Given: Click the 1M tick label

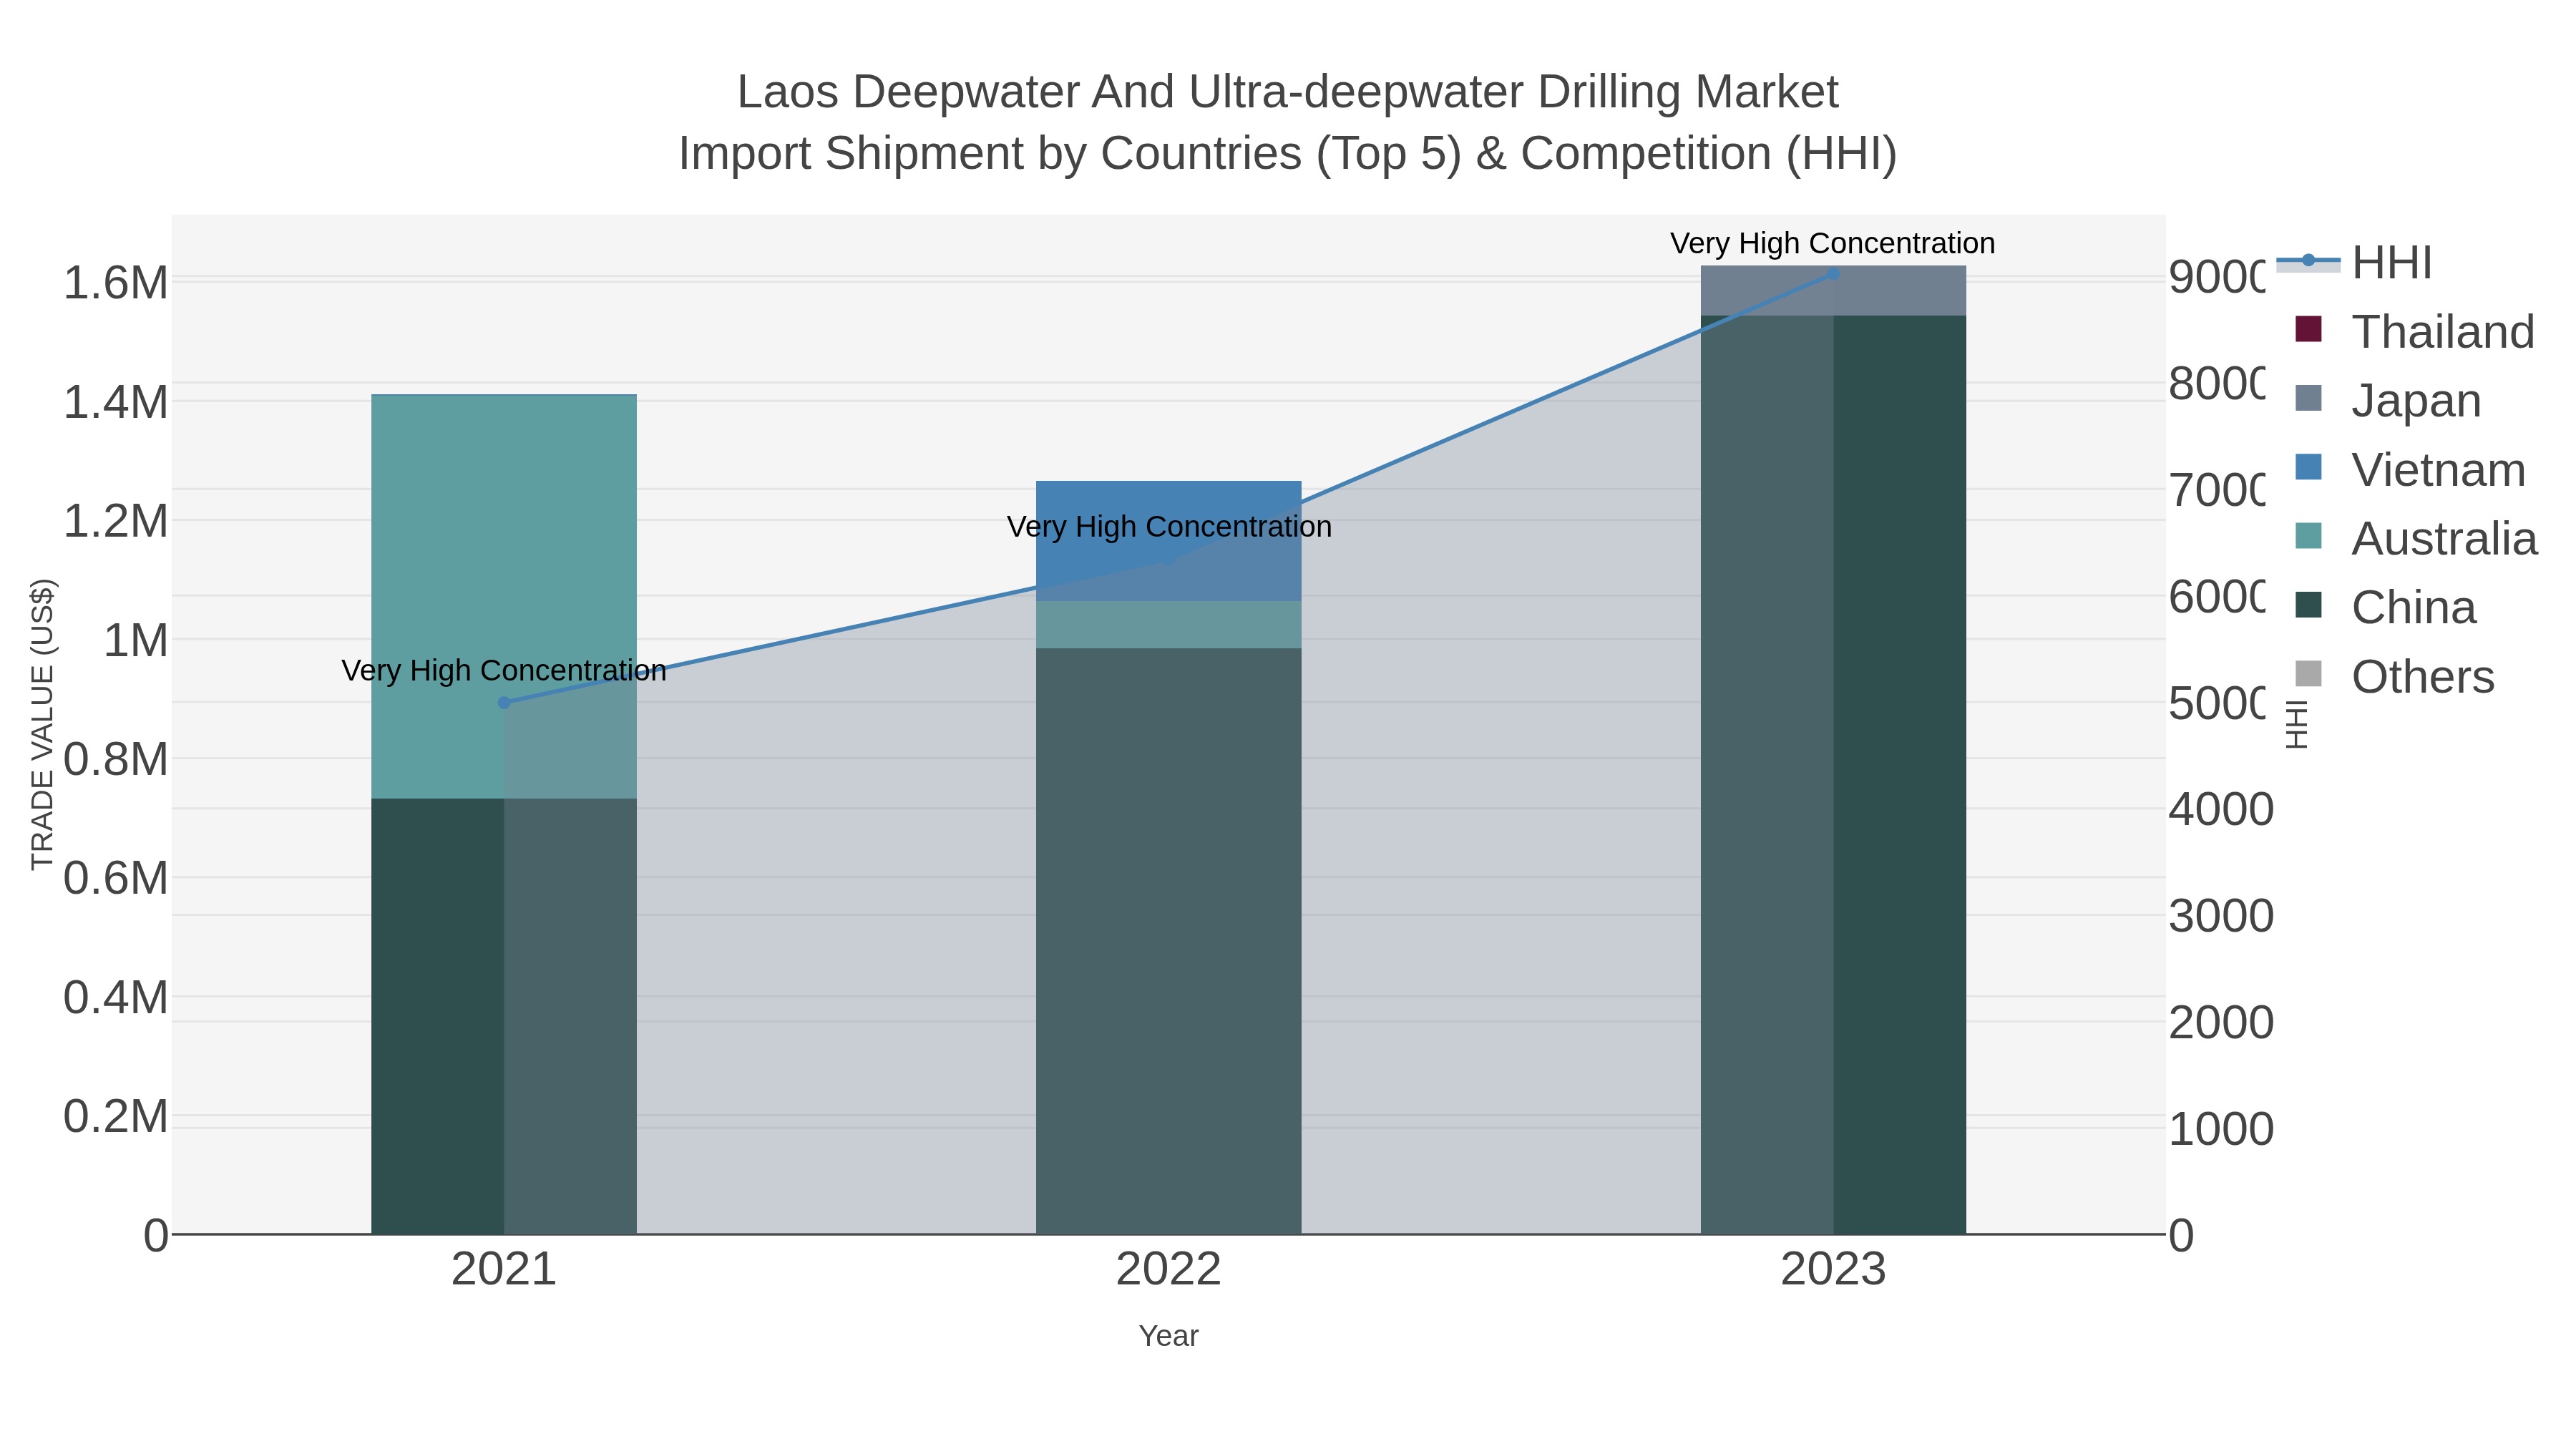Looking at the screenshot, I should coord(136,640).
